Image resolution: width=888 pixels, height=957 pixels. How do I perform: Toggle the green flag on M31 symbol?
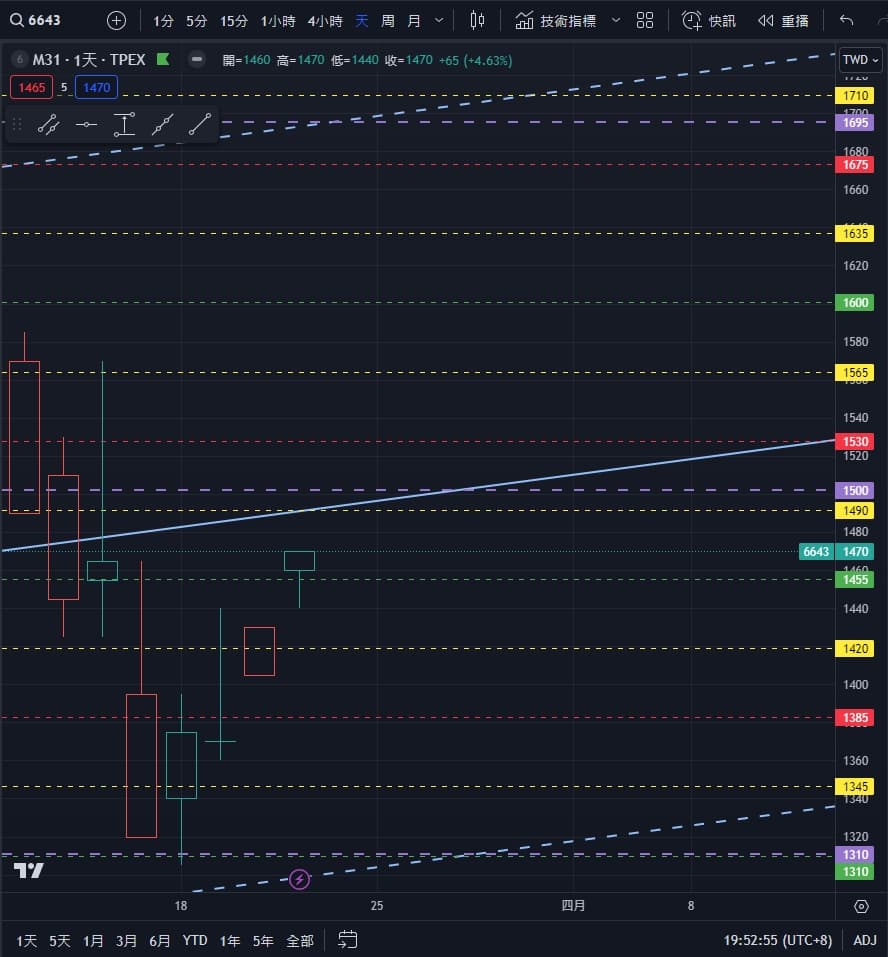click(x=163, y=60)
